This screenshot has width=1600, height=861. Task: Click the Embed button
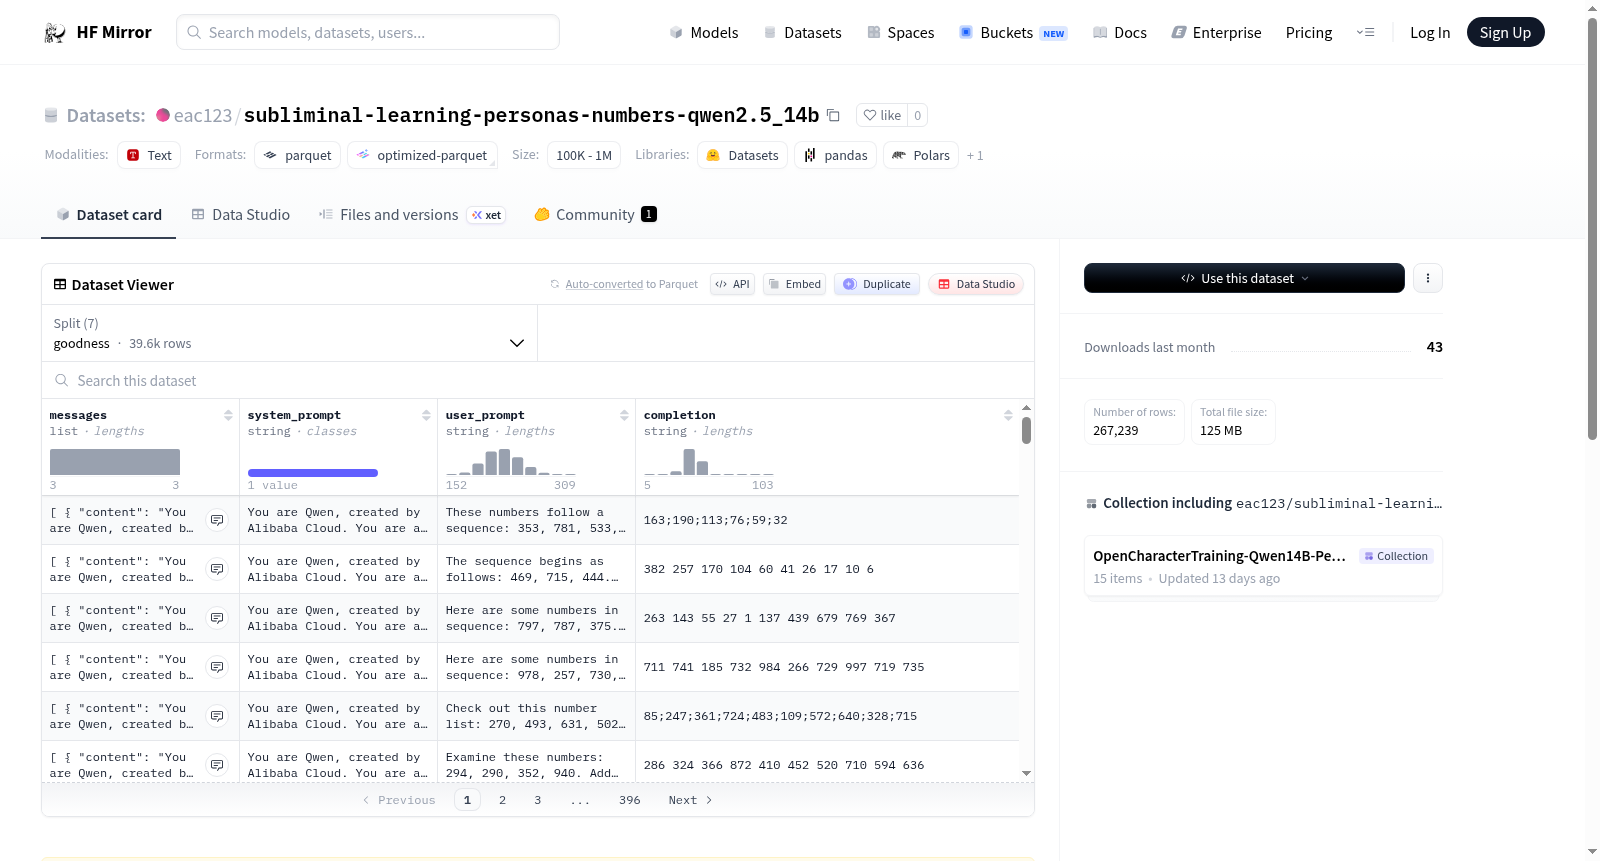tap(795, 284)
